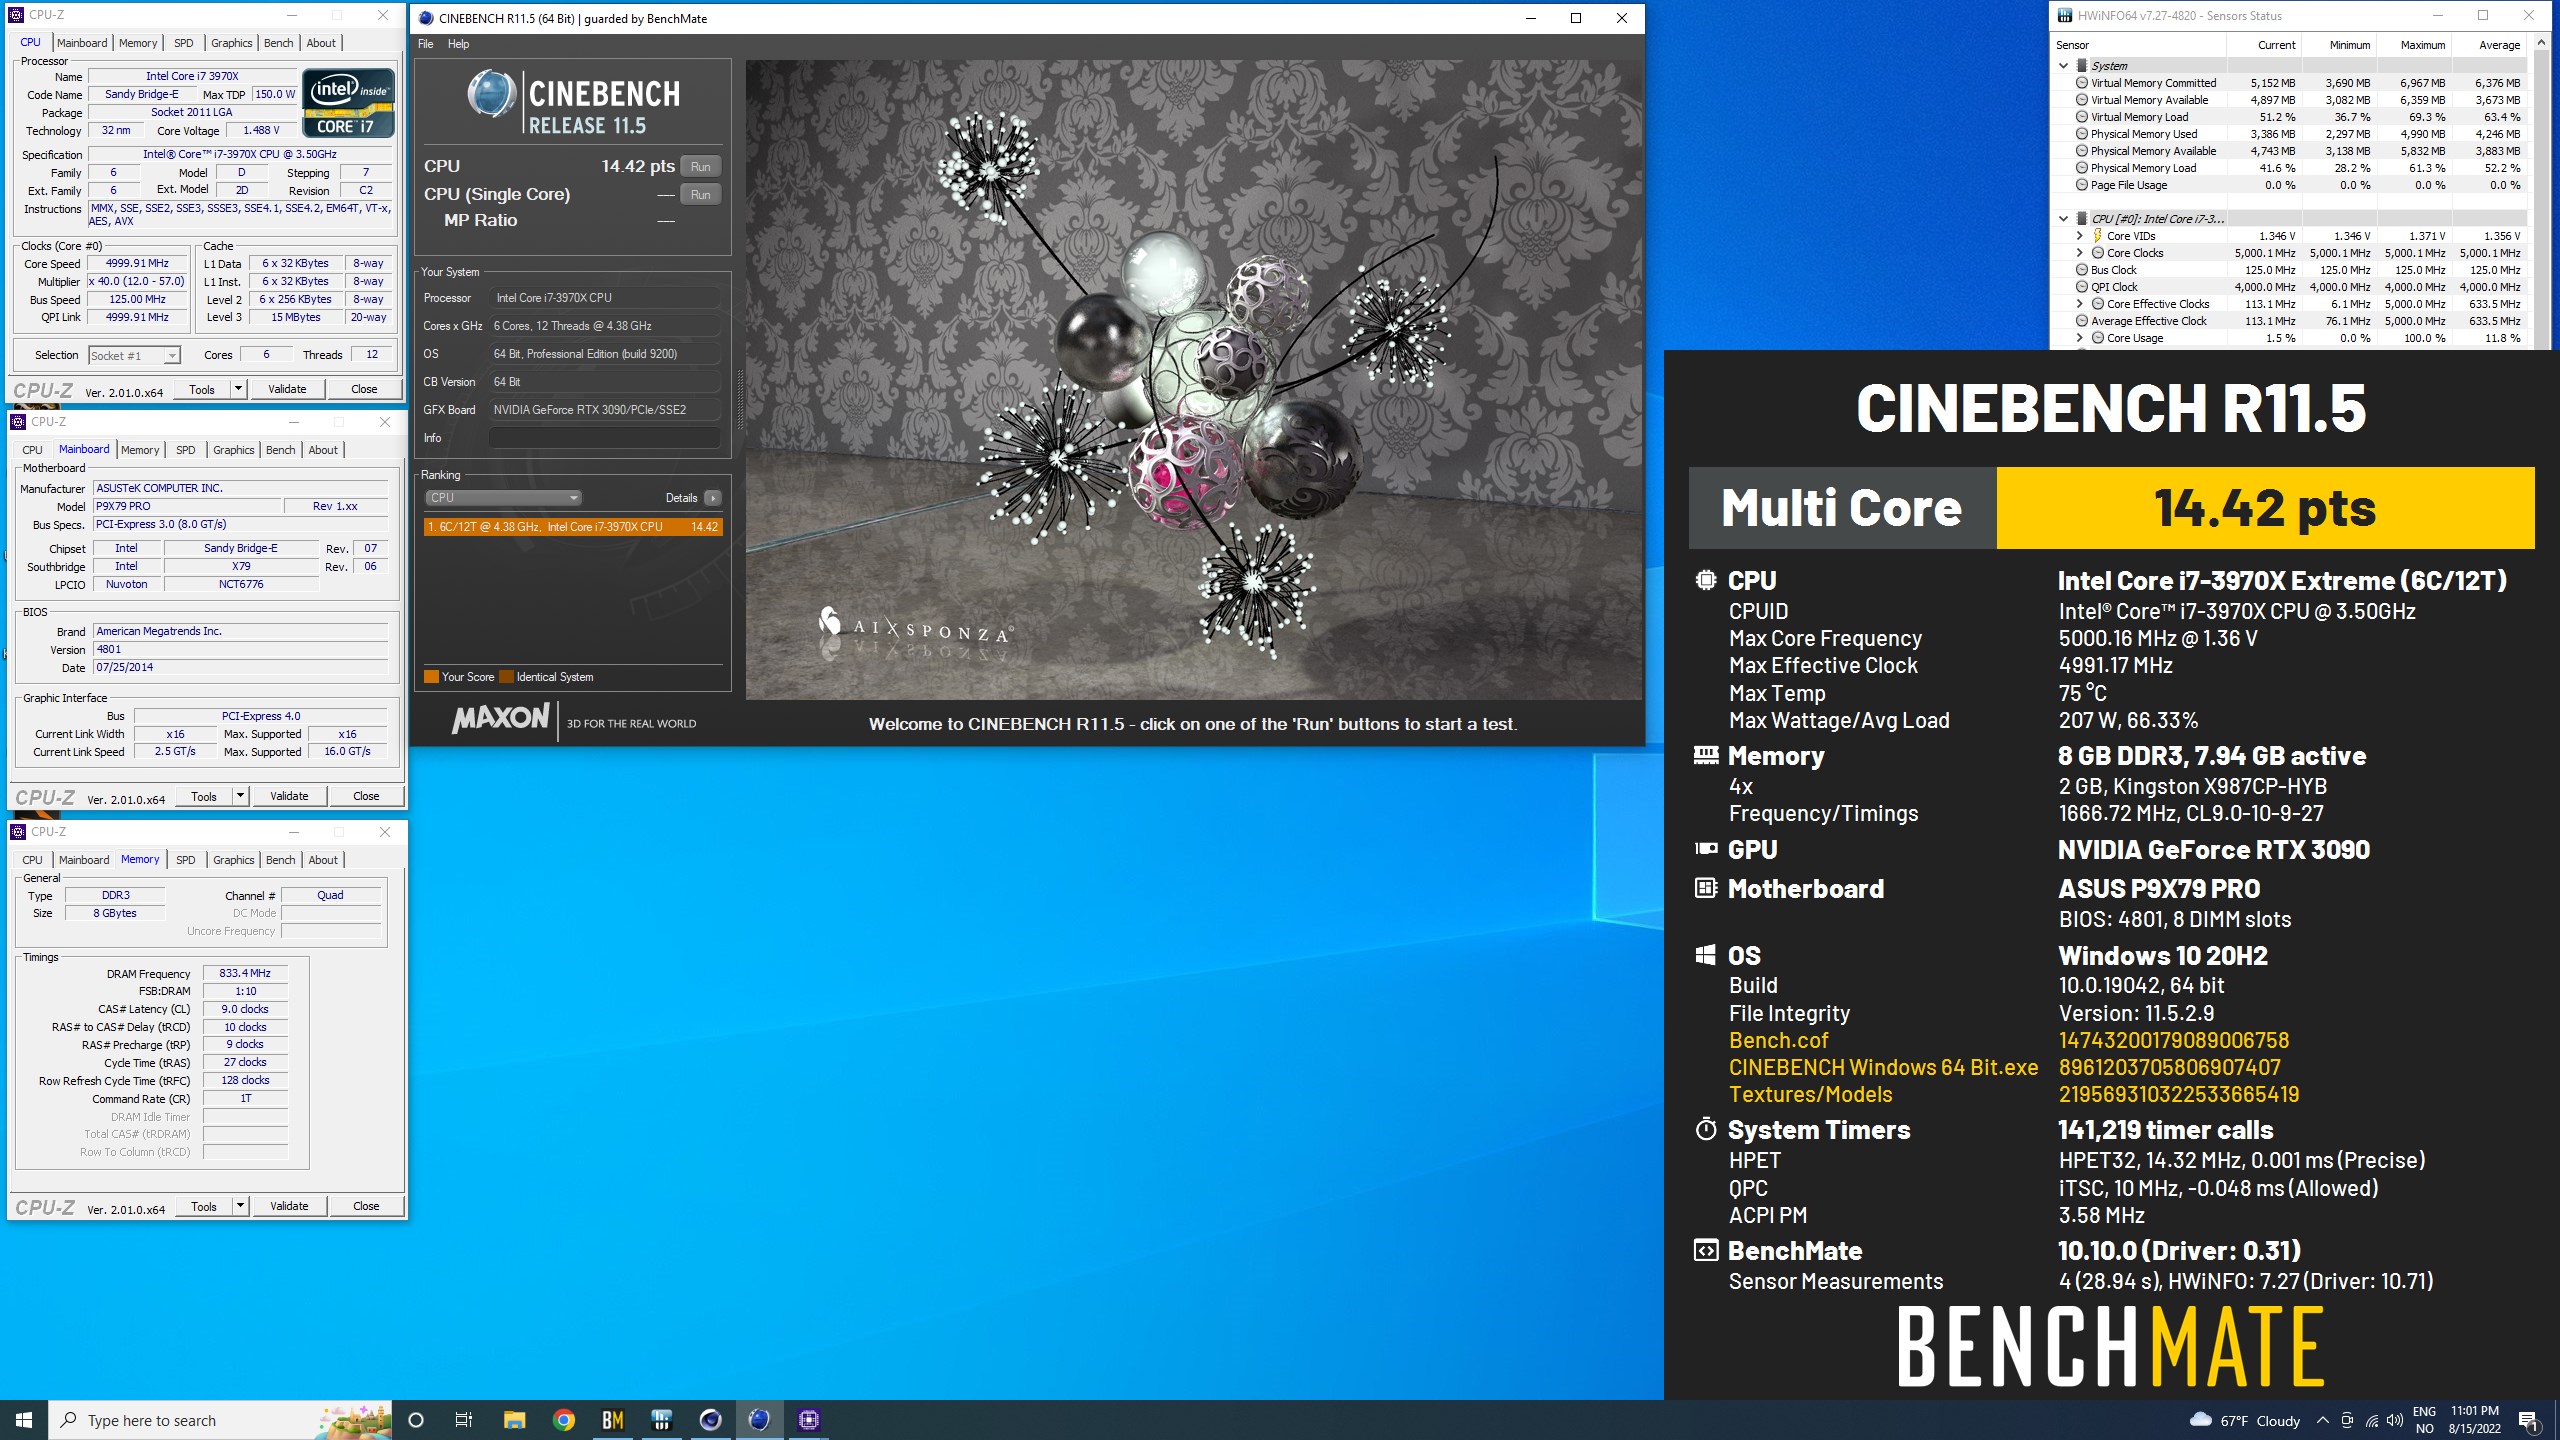Open BenchMate from the taskbar
Screen dimensions: 2560x1440
click(x=613, y=1420)
